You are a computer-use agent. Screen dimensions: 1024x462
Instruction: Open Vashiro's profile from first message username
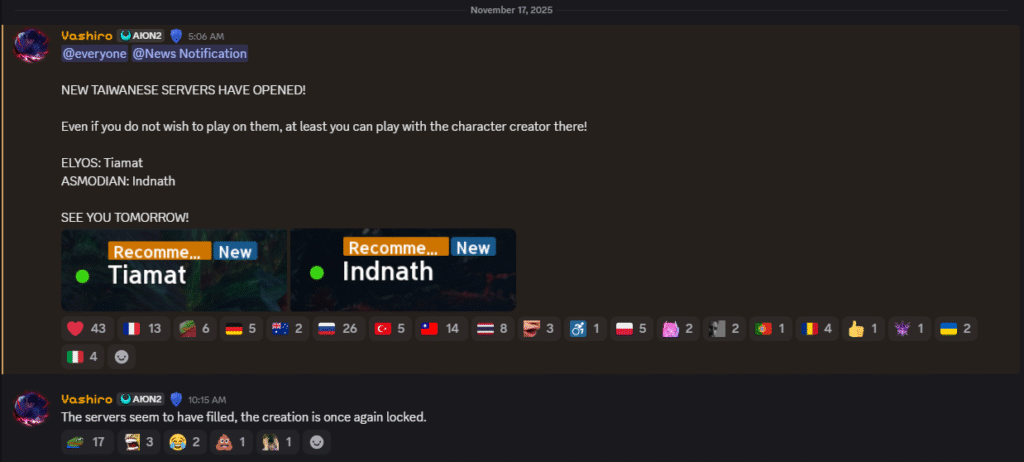87,36
